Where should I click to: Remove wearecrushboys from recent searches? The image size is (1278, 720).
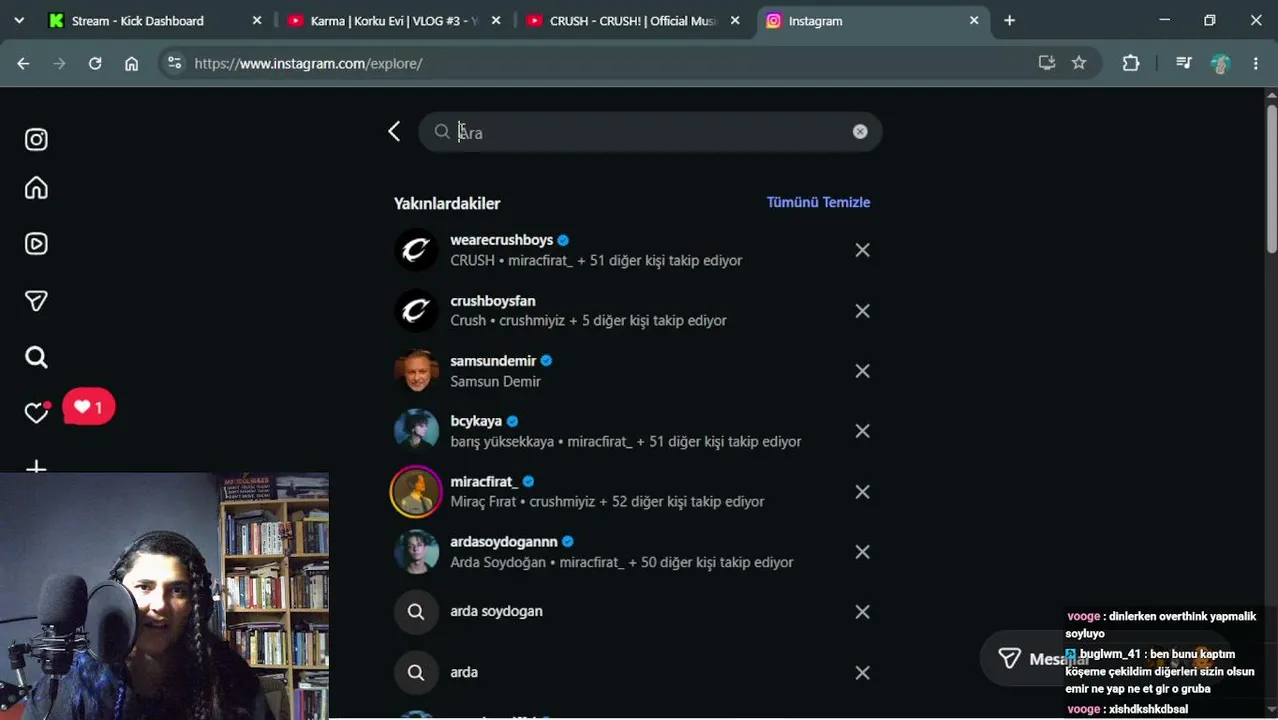click(x=862, y=250)
